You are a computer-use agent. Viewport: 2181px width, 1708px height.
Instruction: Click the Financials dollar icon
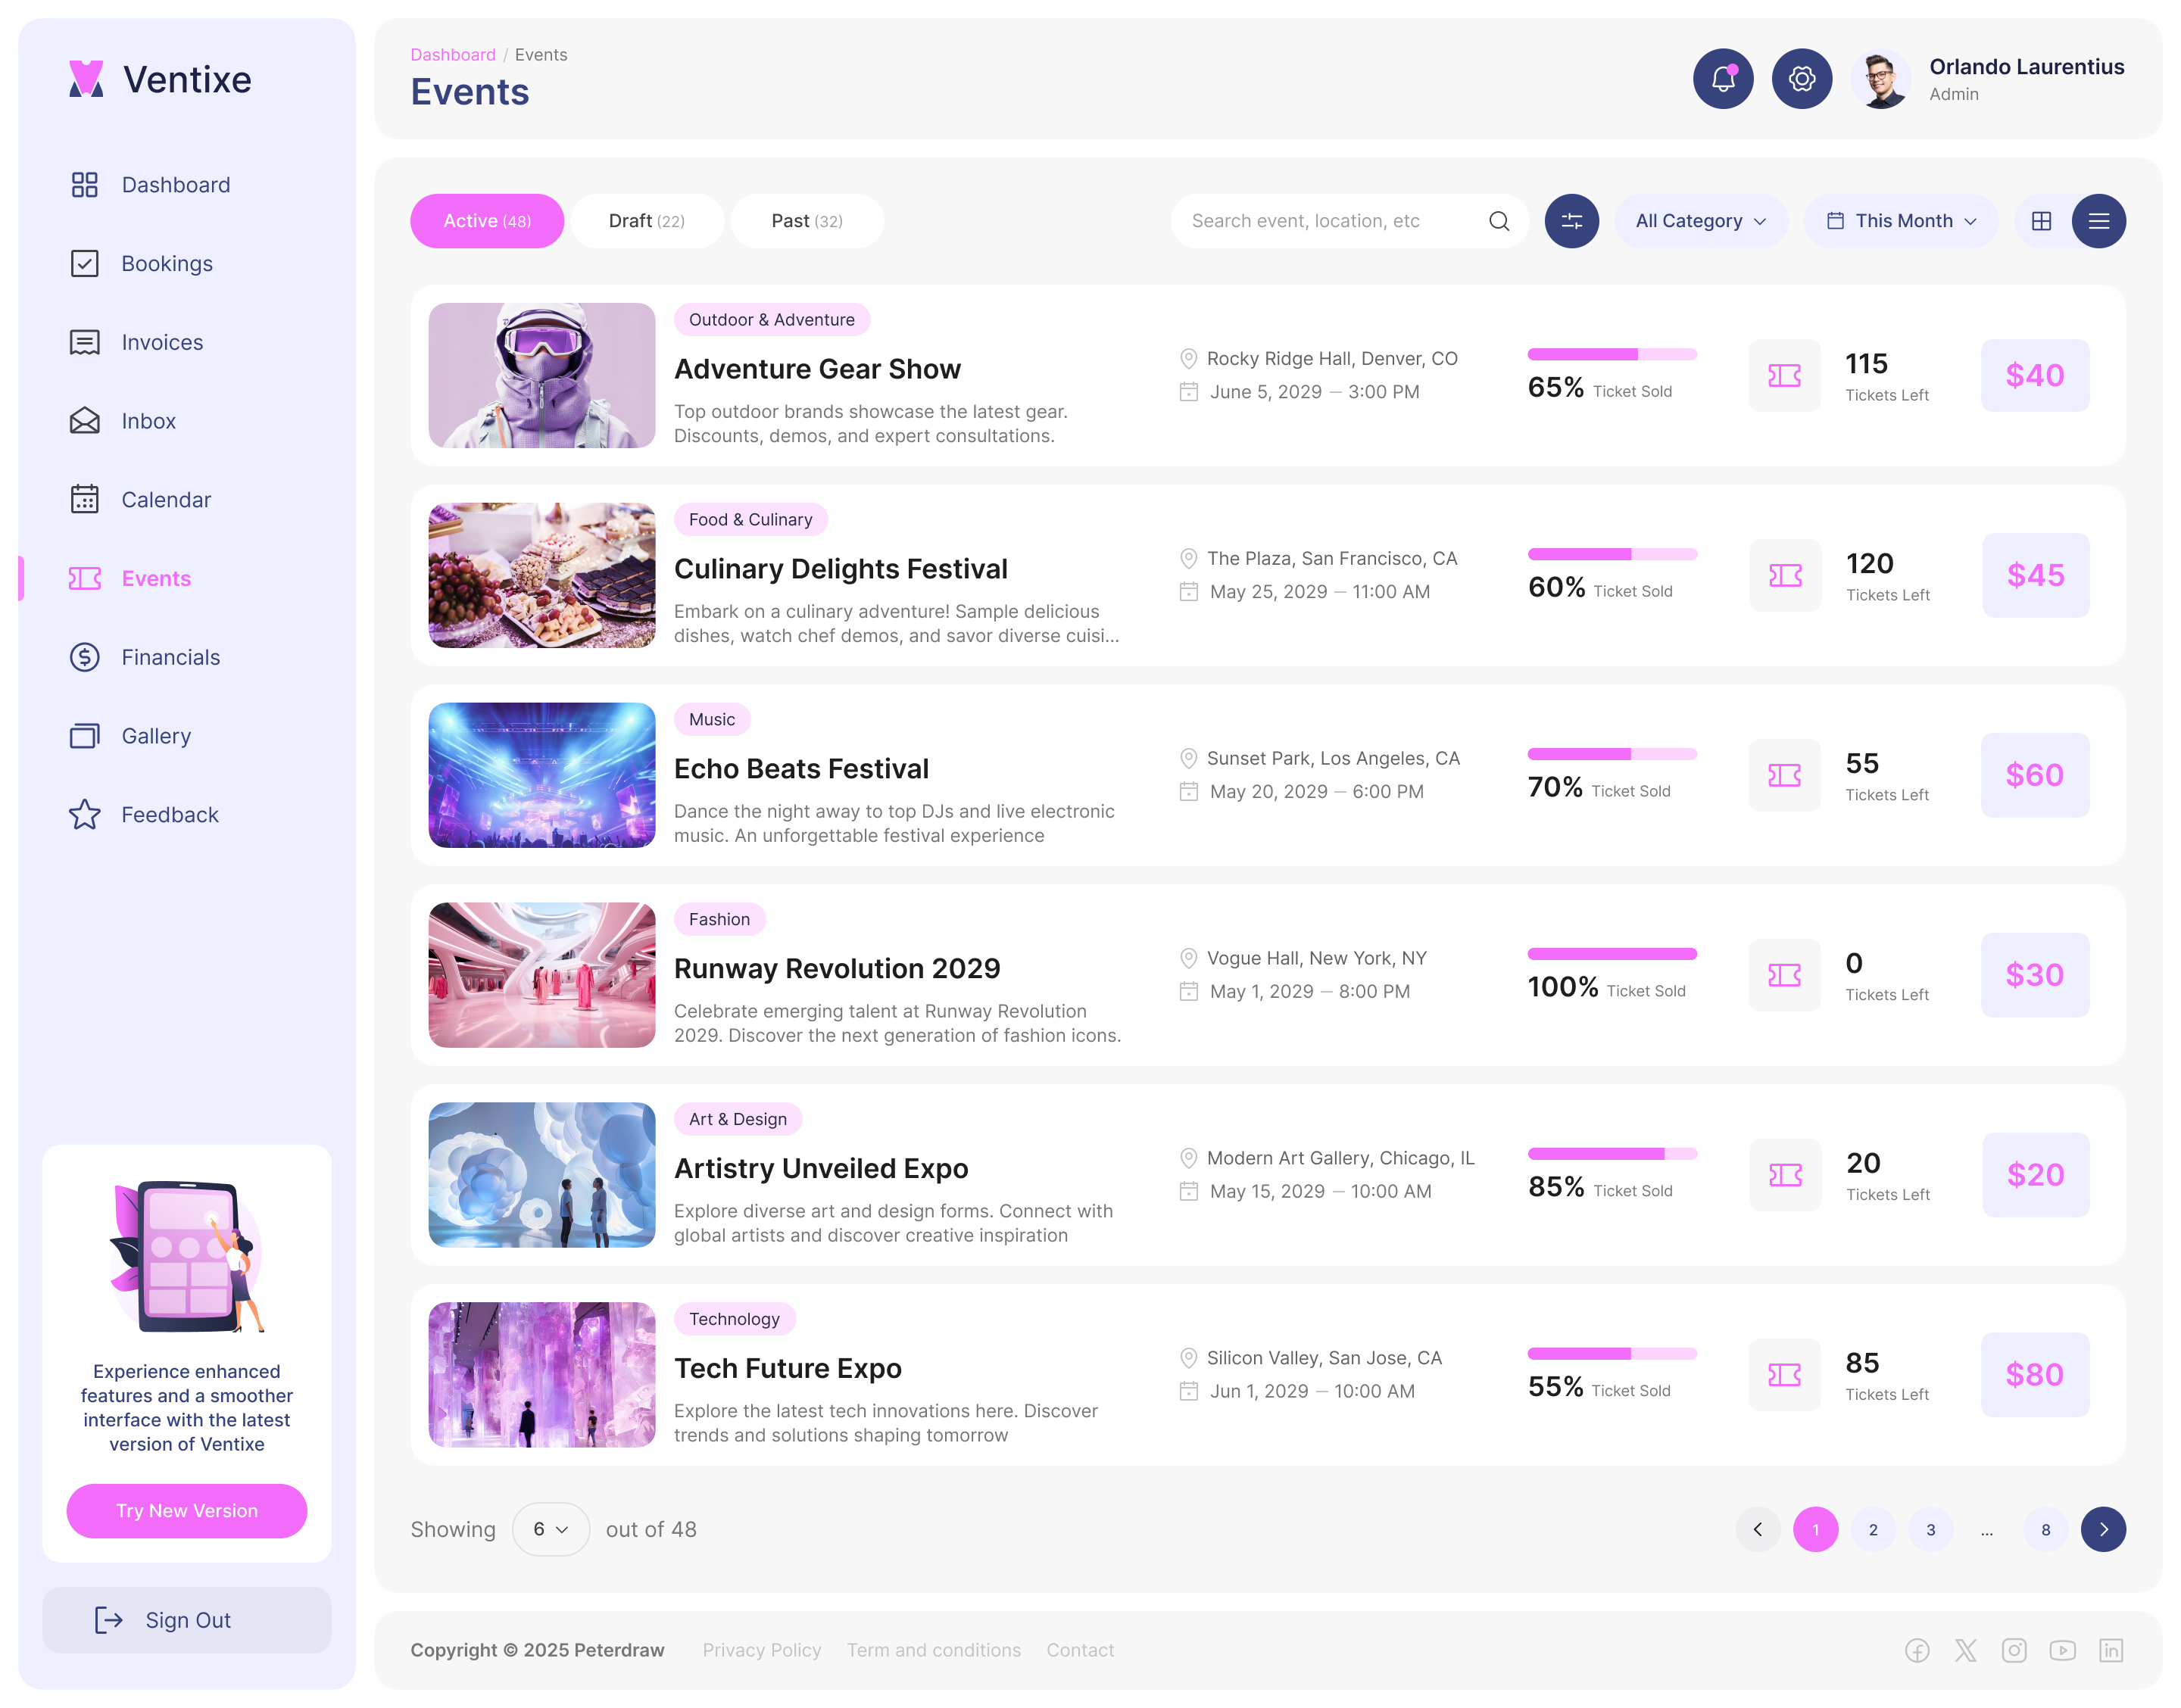click(85, 657)
